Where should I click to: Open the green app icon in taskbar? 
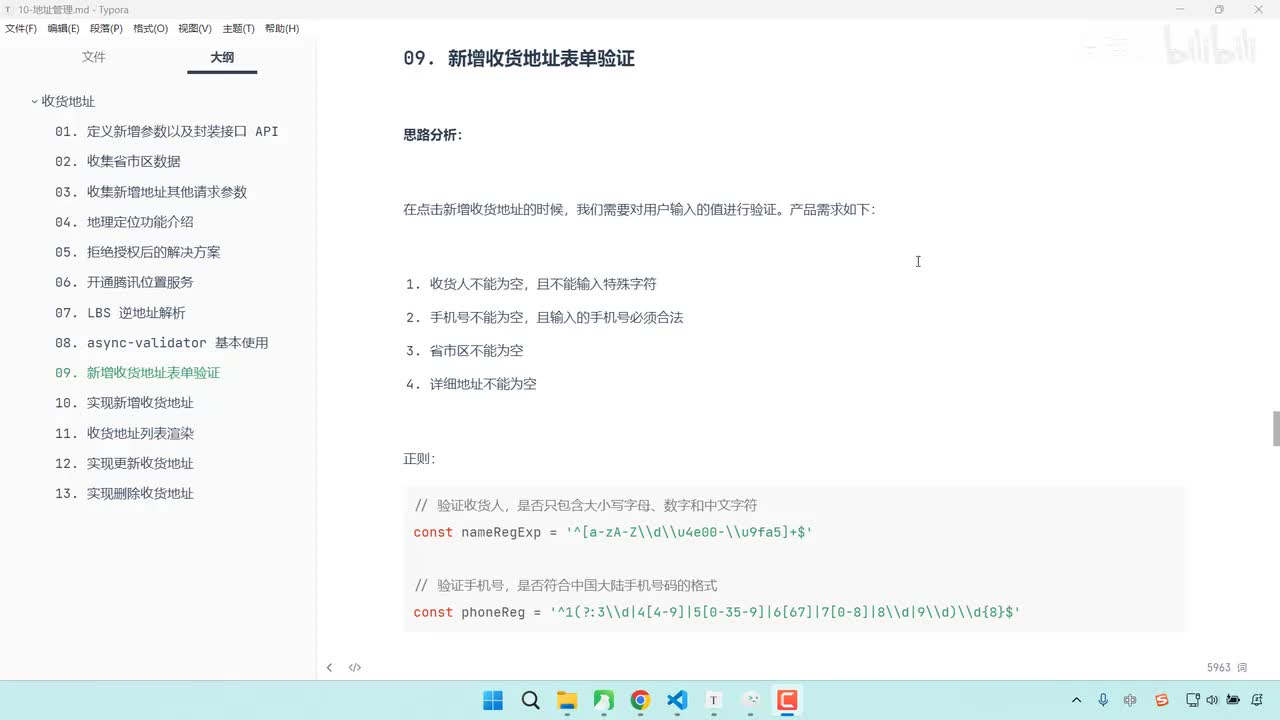[x=604, y=700]
